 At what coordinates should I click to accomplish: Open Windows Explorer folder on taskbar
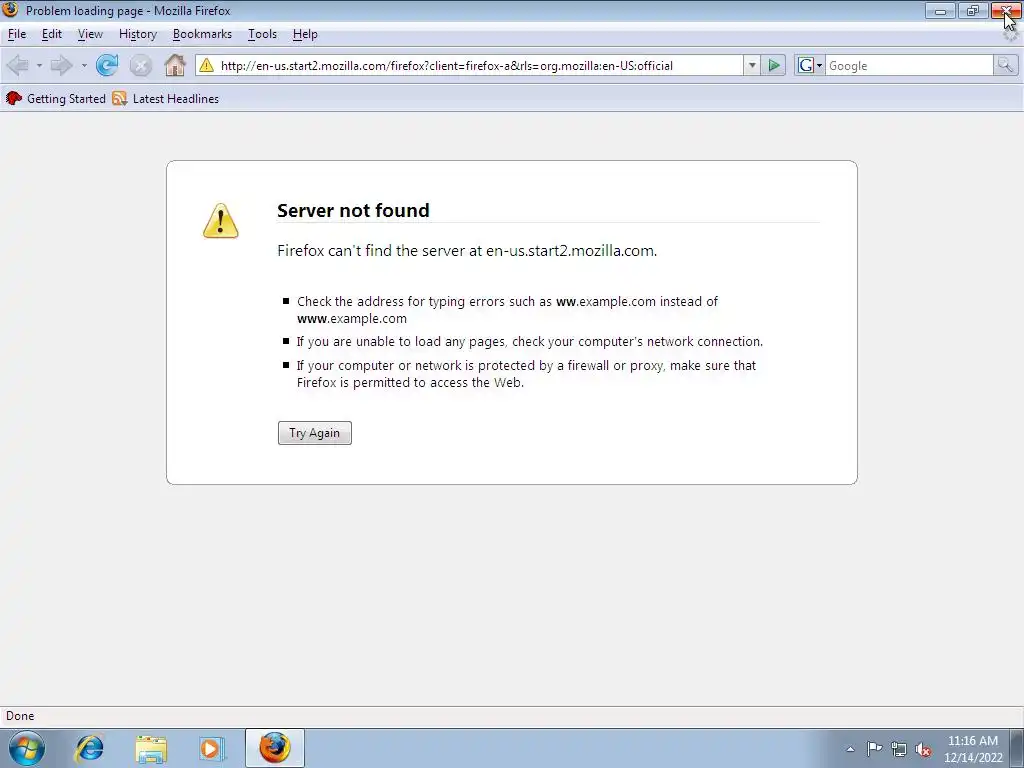pos(151,748)
